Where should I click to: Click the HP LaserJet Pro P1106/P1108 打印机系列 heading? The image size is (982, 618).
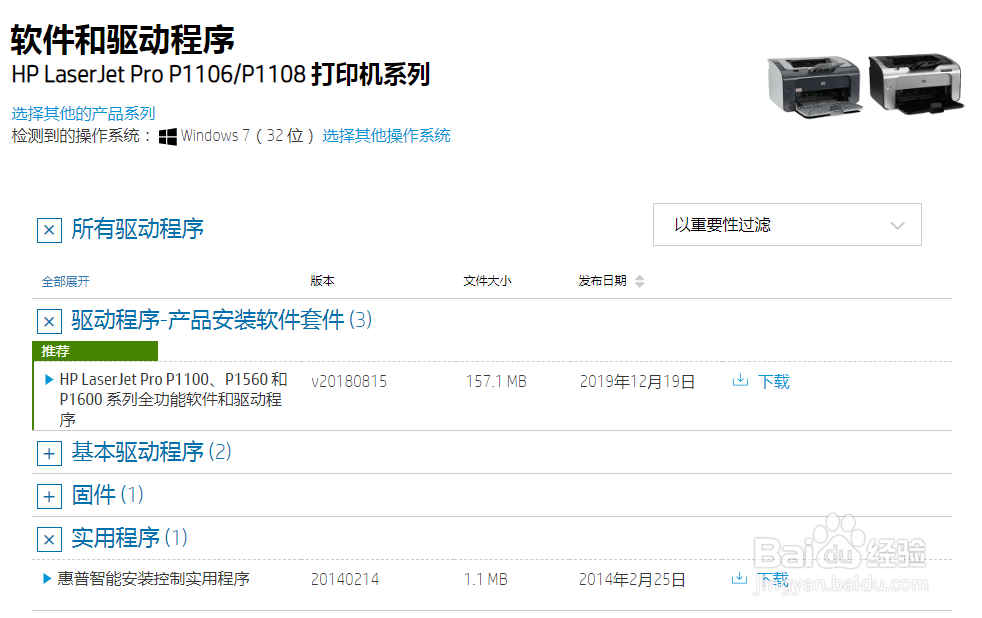coord(221,75)
